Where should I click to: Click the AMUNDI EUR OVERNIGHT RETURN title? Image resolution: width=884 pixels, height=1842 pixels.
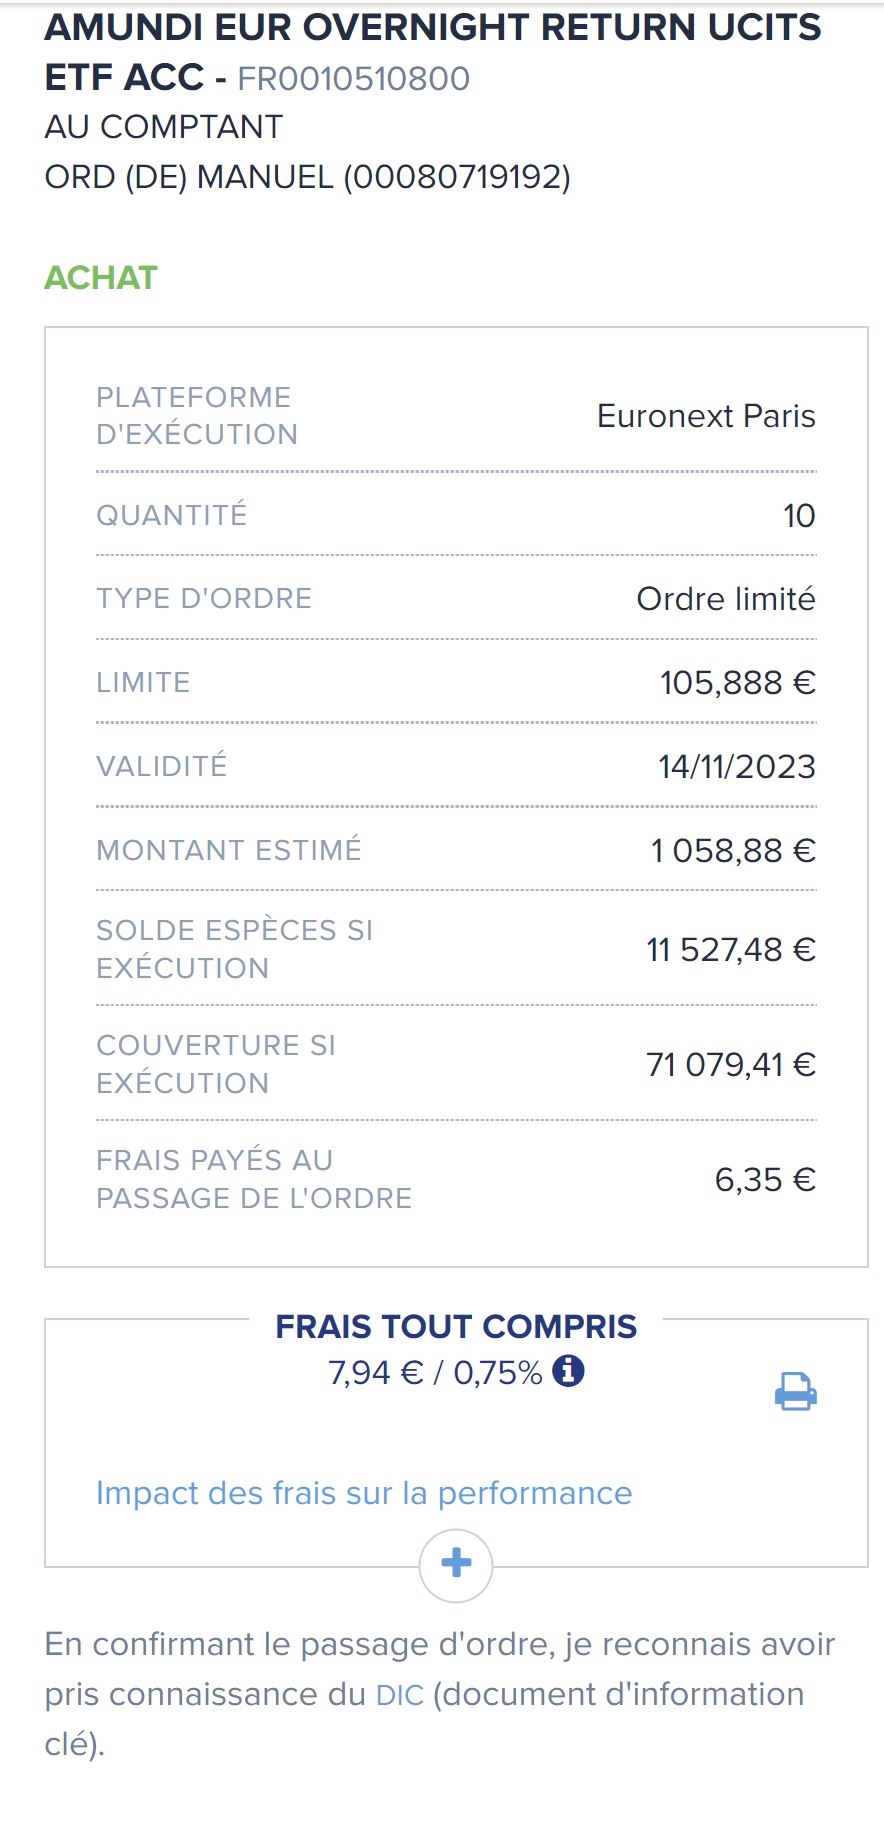pos(432,28)
